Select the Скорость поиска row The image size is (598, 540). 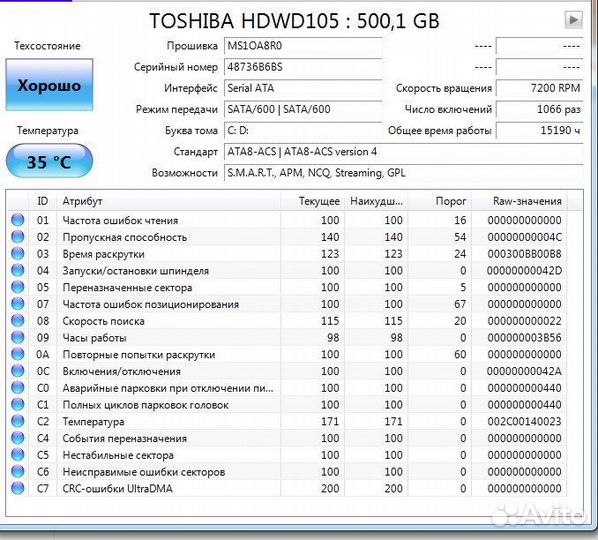point(287,321)
